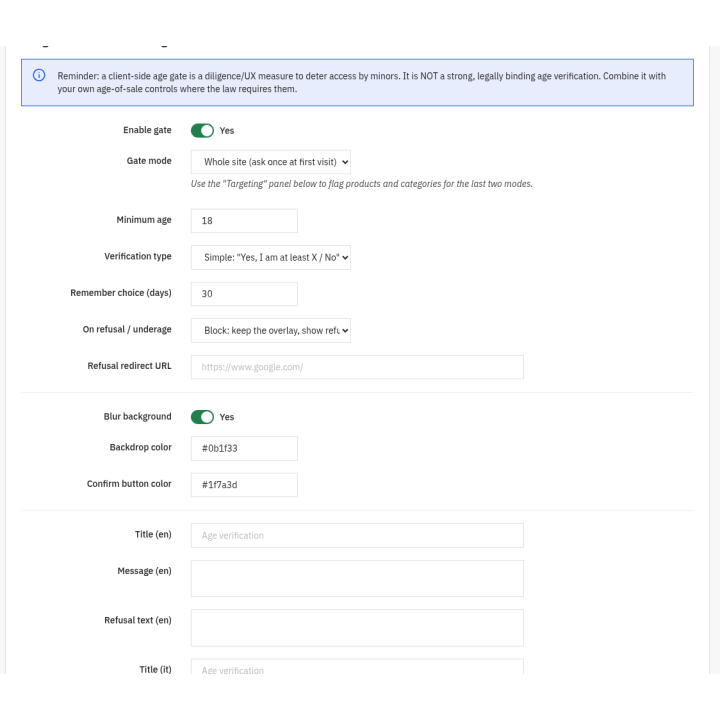
Task: Click the Title (en) label
Action: pos(153,534)
